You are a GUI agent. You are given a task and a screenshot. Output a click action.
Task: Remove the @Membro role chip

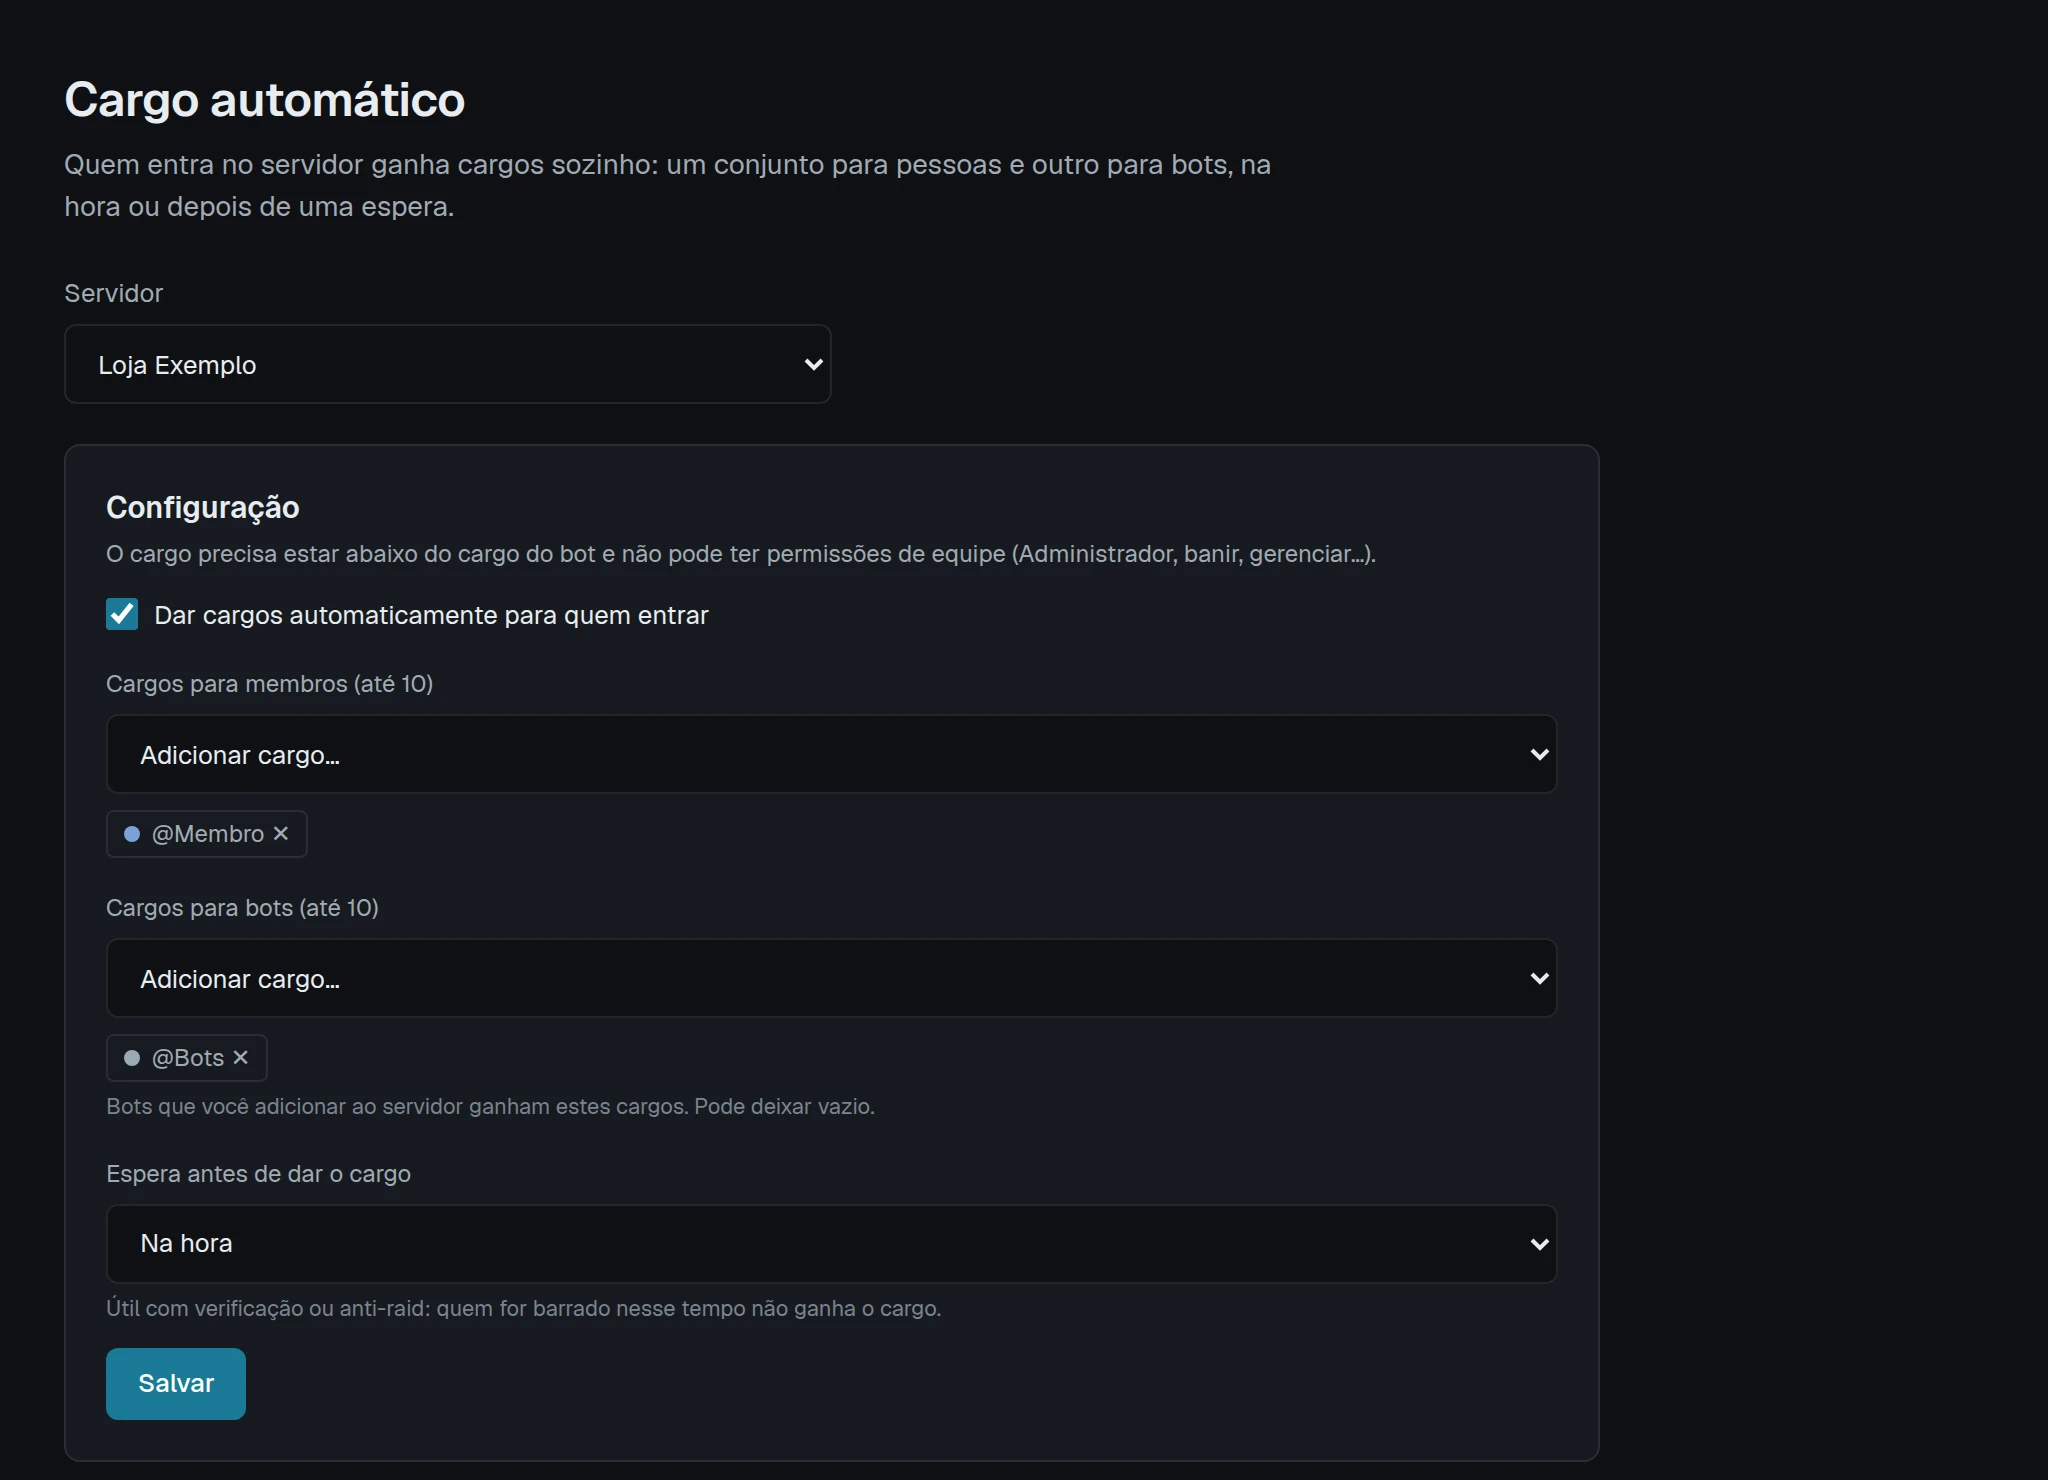tap(281, 833)
